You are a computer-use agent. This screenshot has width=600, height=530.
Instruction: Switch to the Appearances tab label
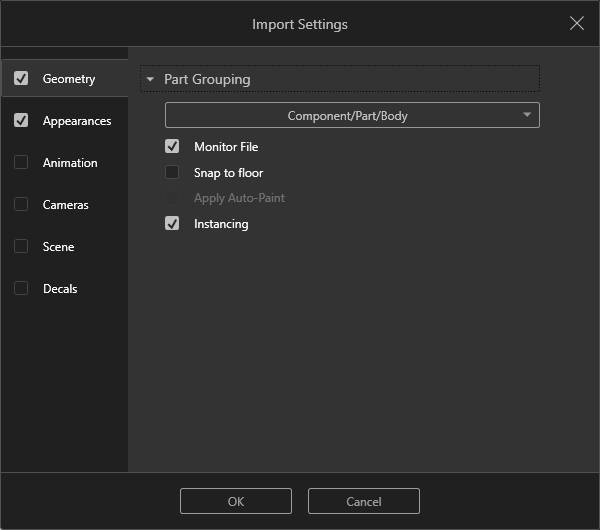[77, 121]
